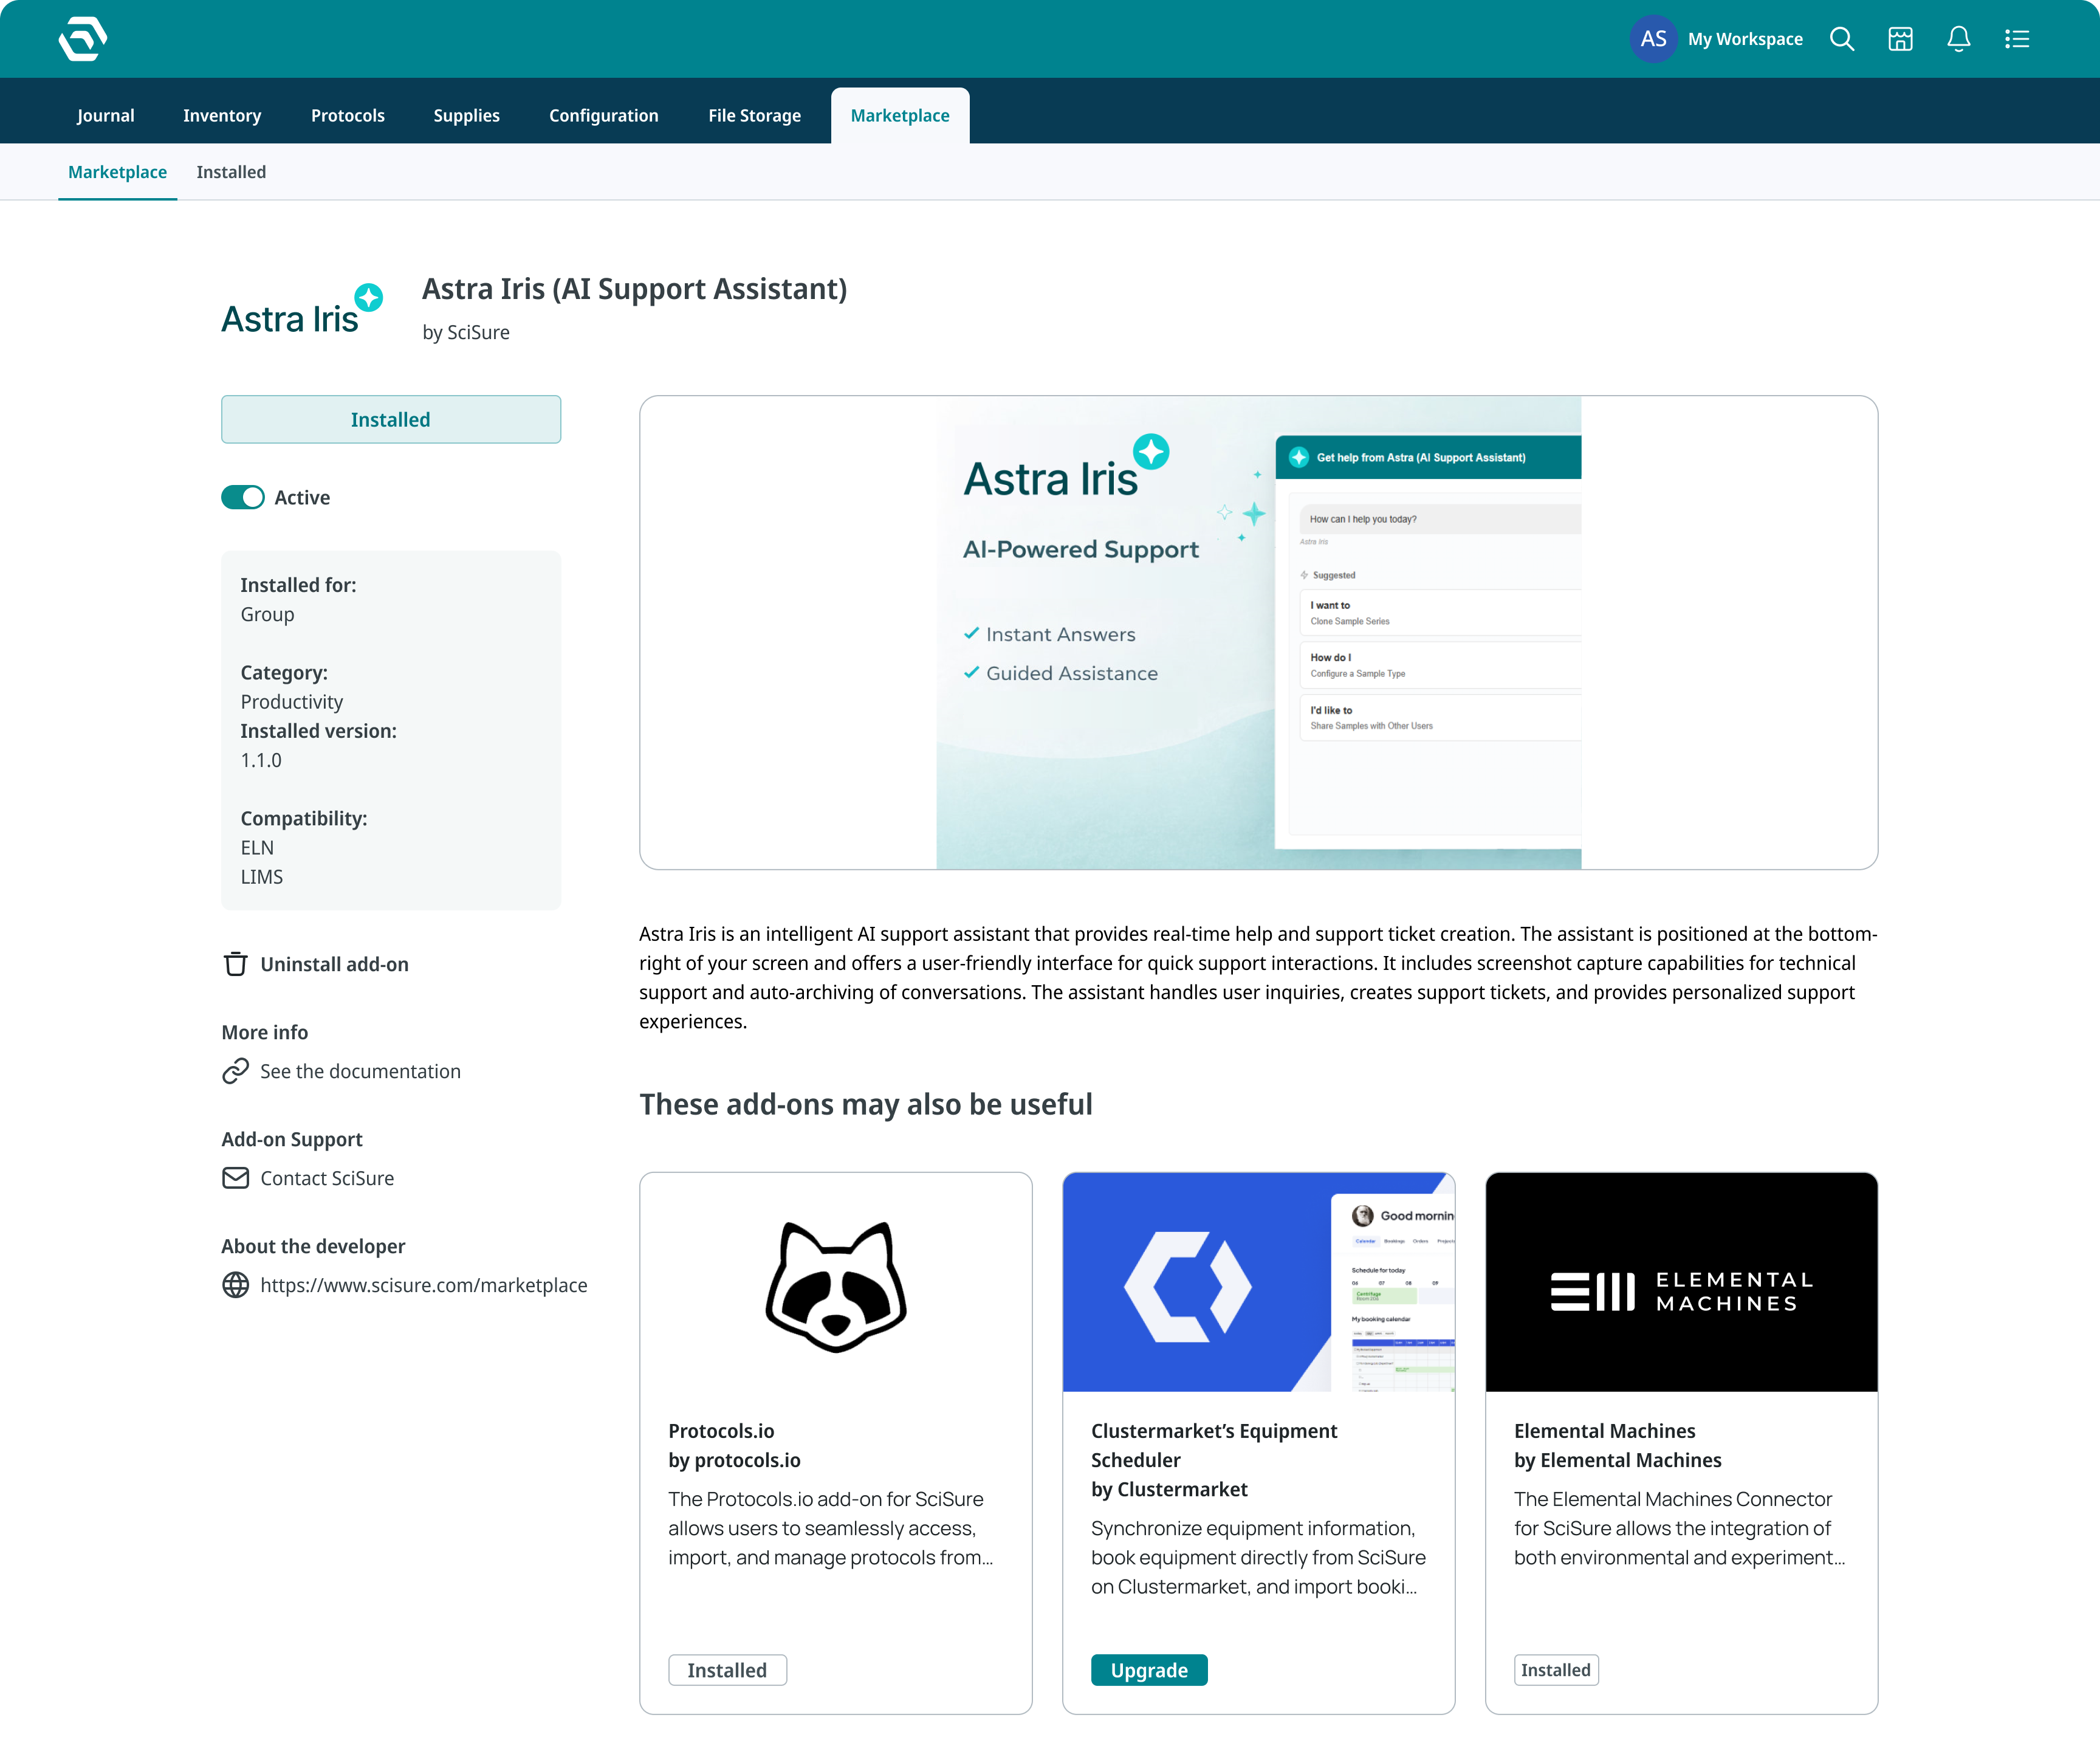The height and width of the screenshot is (1754, 2100).
Task: Click Upgrade on Clustermarket card
Action: pyautogui.click(x=1149, y=1670)
